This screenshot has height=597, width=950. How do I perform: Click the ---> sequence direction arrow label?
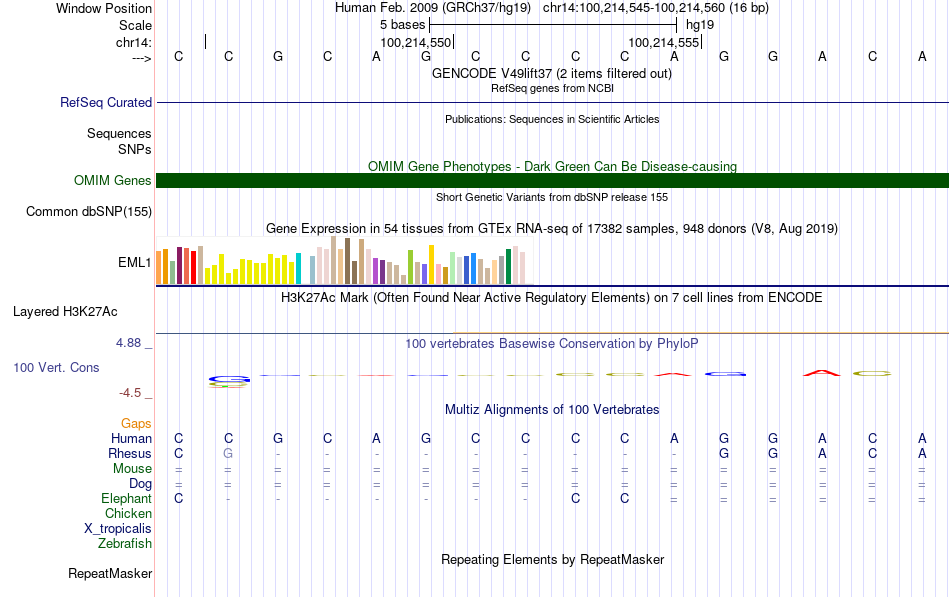pos(142,58)
